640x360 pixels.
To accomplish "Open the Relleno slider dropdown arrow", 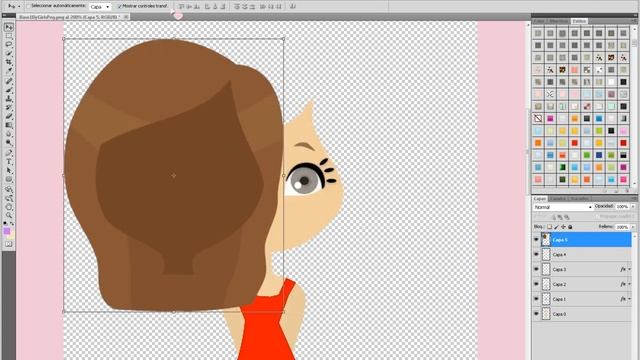I will [x=633, y=227].
